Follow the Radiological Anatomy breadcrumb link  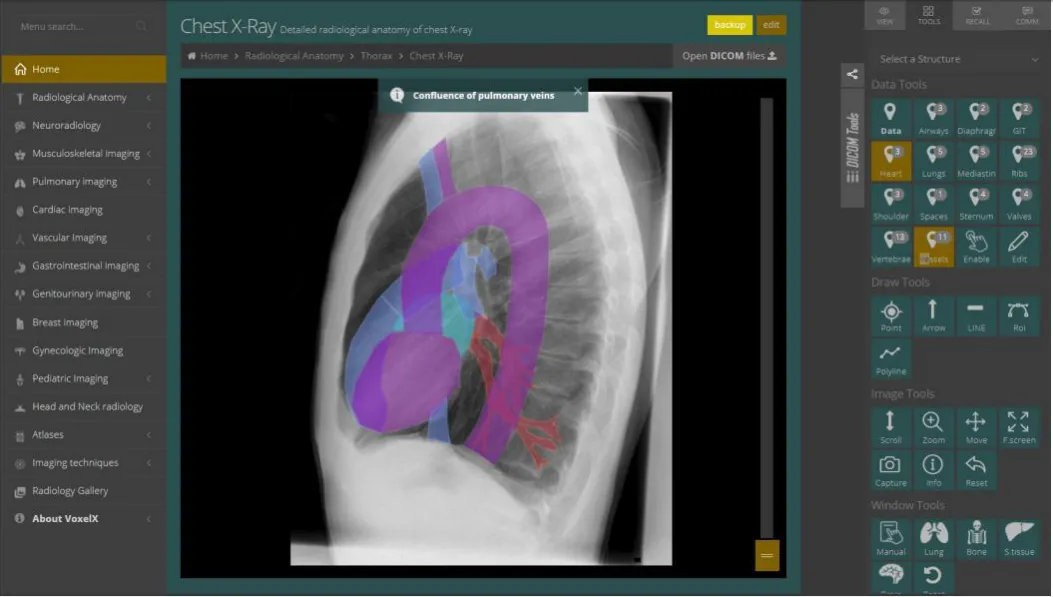[x=293, y=56]
